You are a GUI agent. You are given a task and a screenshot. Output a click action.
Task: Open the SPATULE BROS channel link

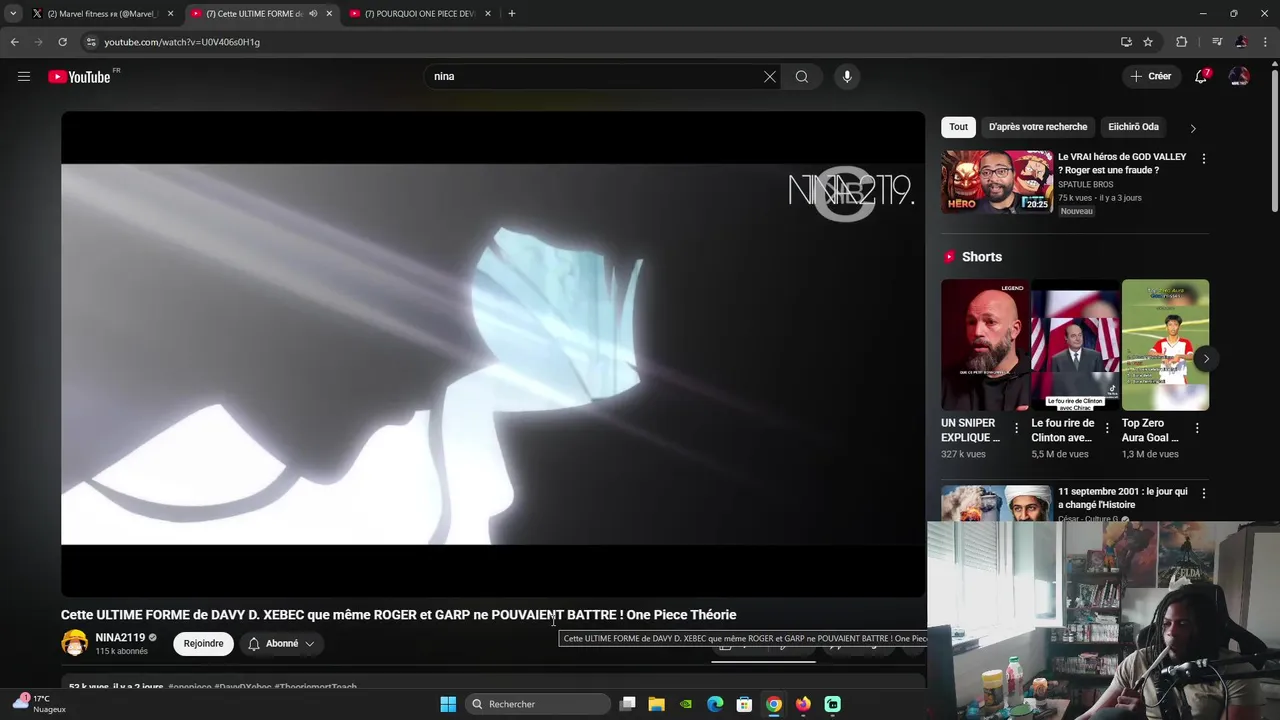[1085, 184]
